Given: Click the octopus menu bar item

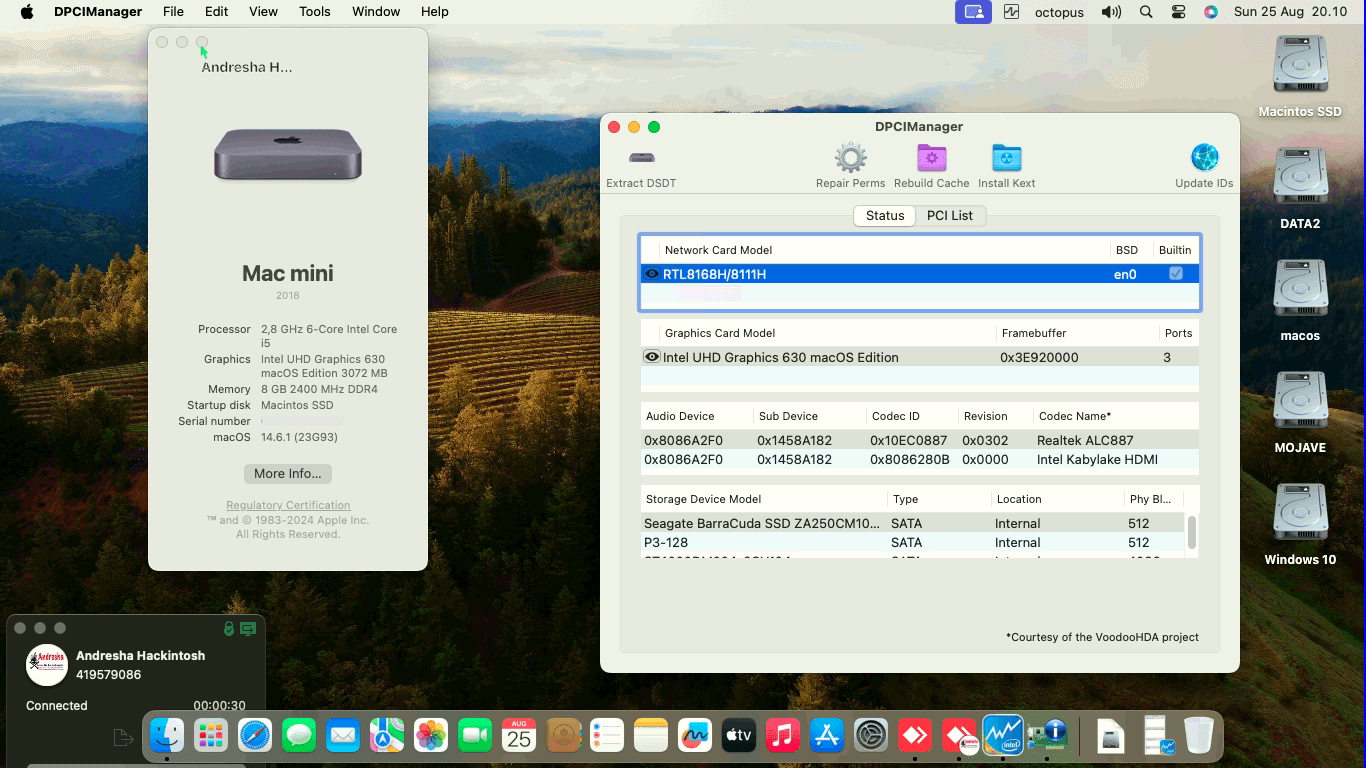Looking at the screenshot, I should pos(1059,12).
